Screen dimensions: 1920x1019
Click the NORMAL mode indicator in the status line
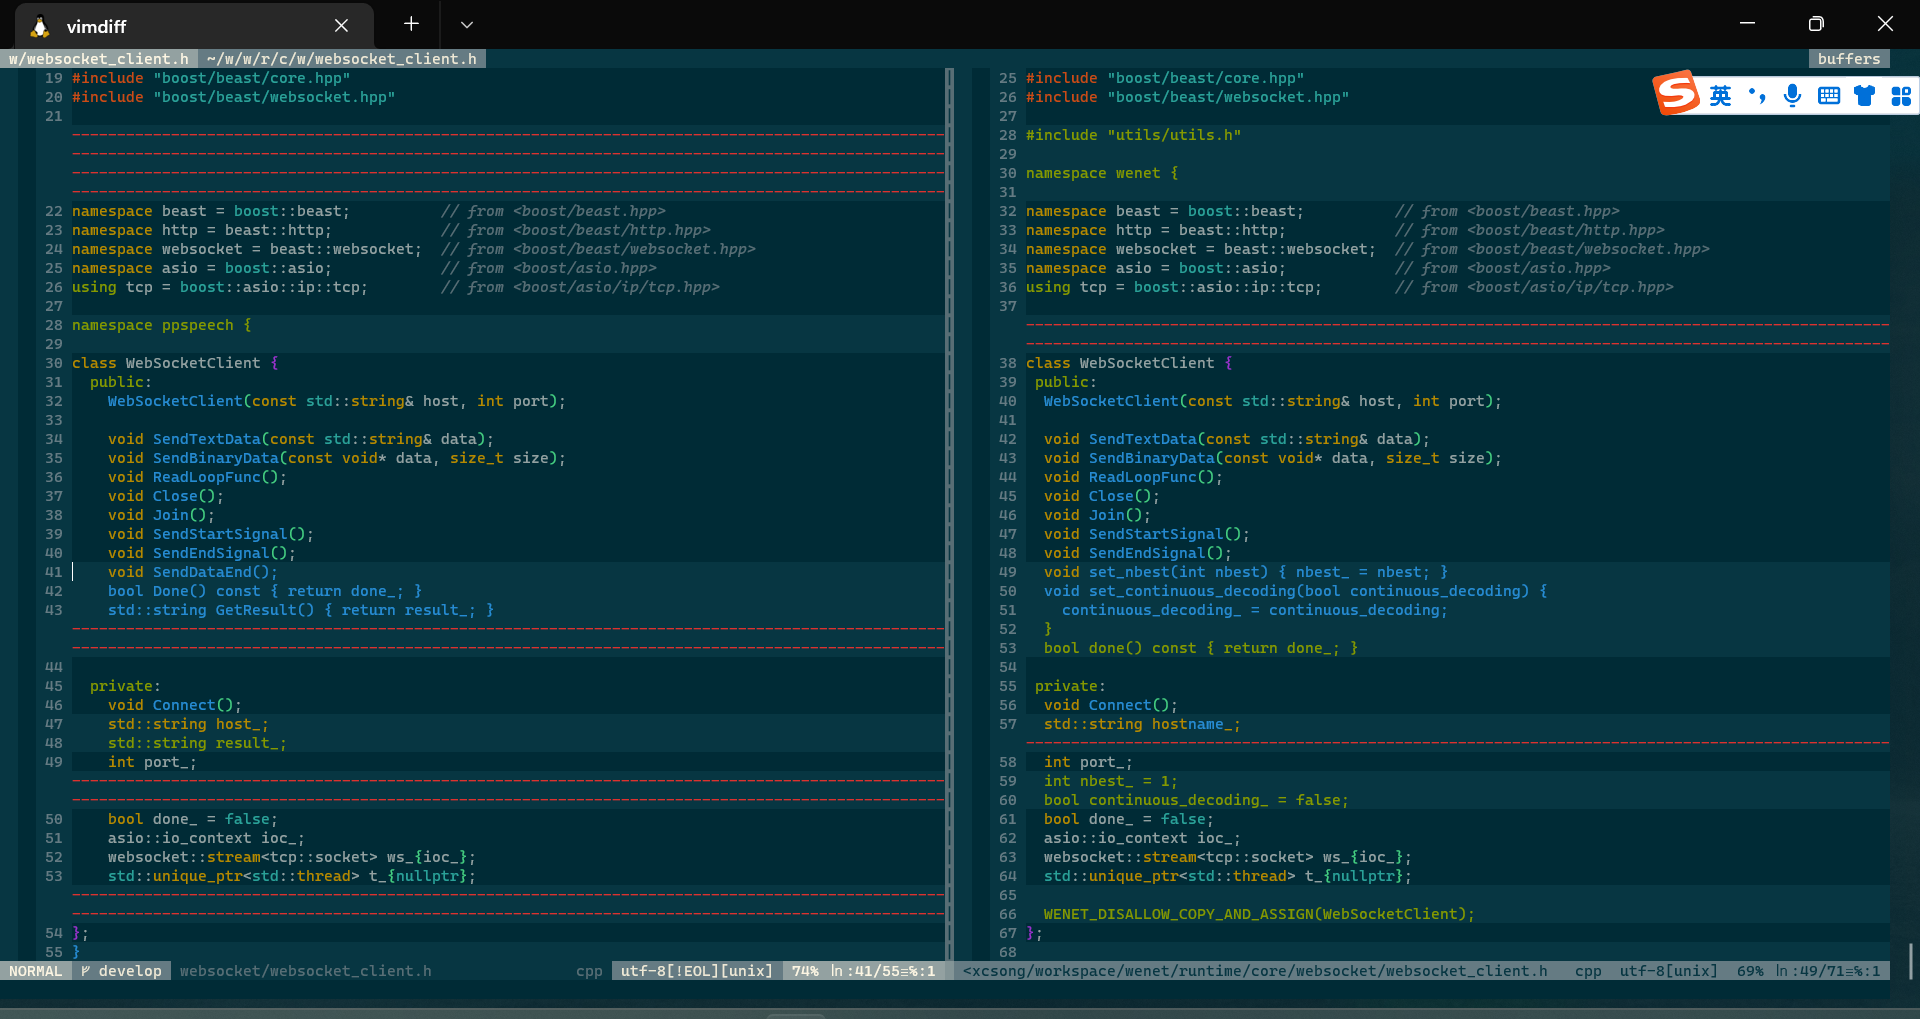click(x=35, y=971)
